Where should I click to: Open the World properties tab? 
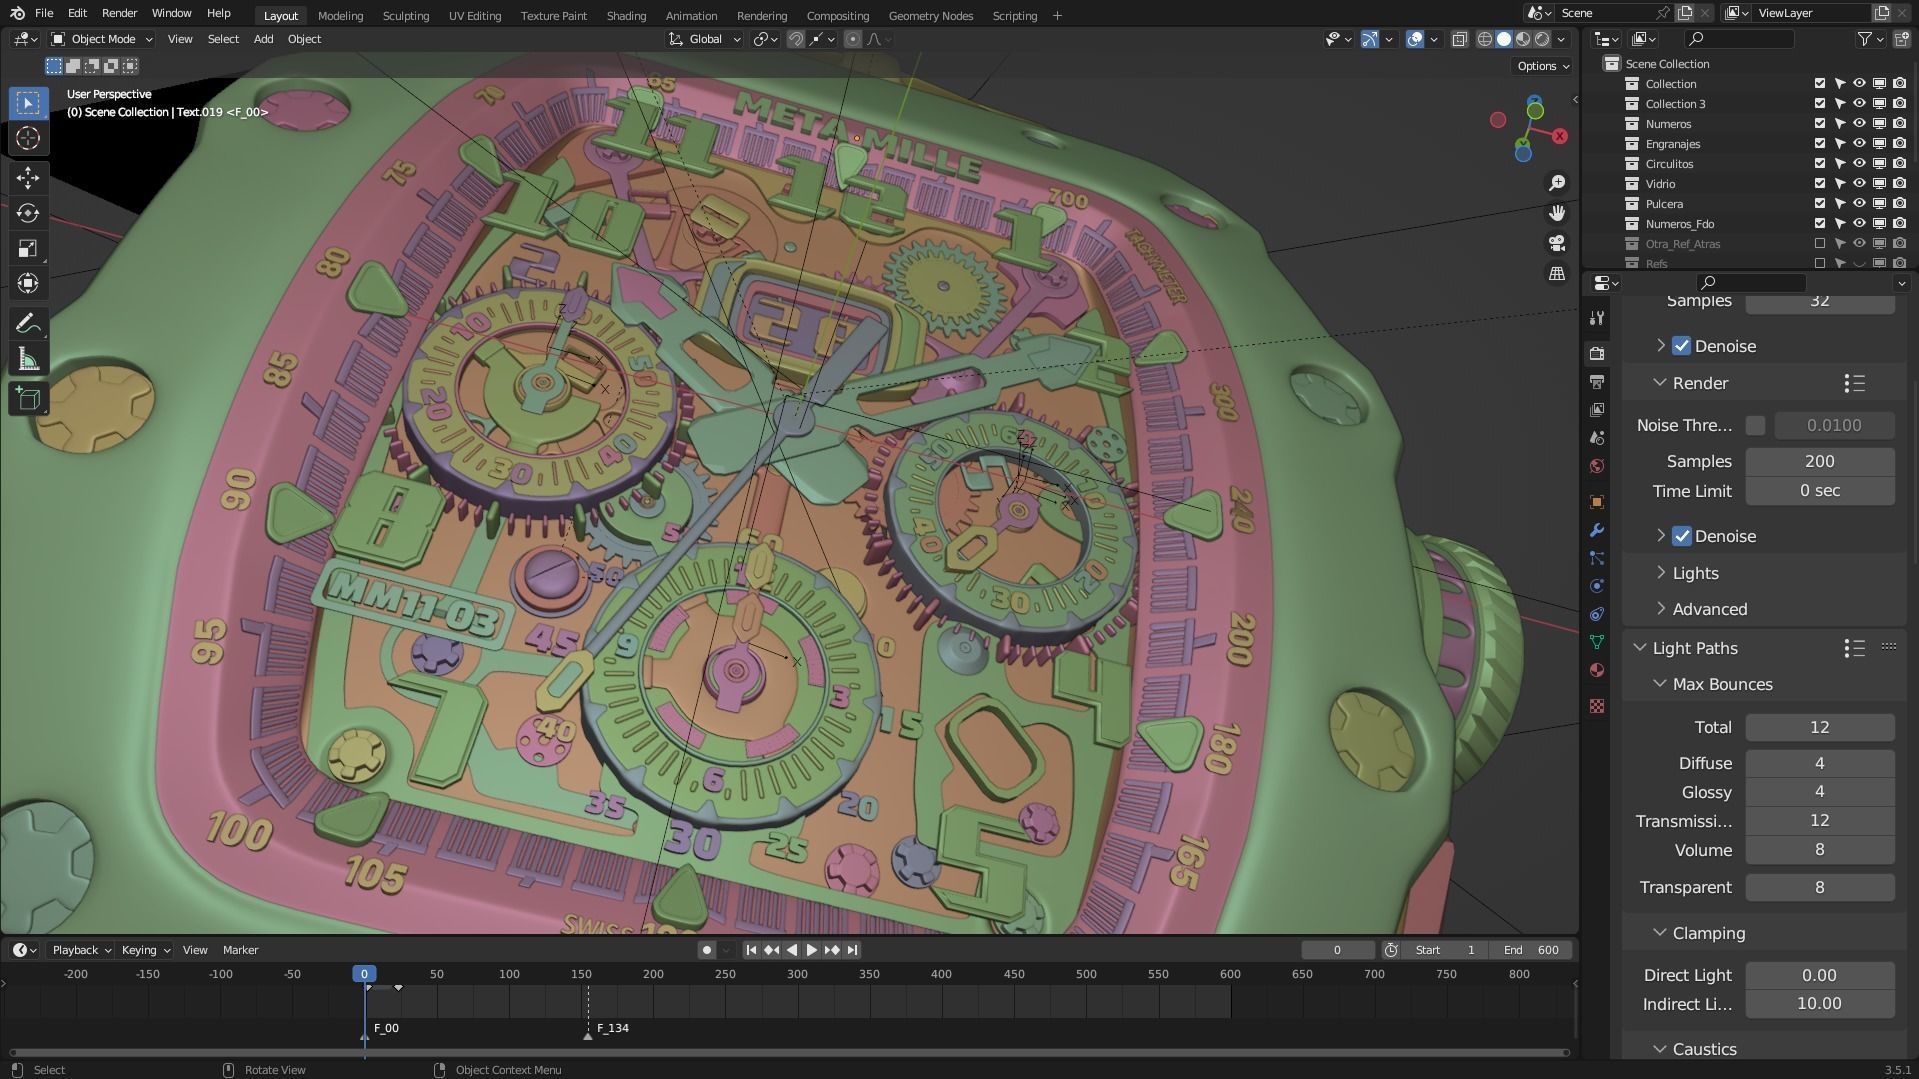pos(1597,466)
